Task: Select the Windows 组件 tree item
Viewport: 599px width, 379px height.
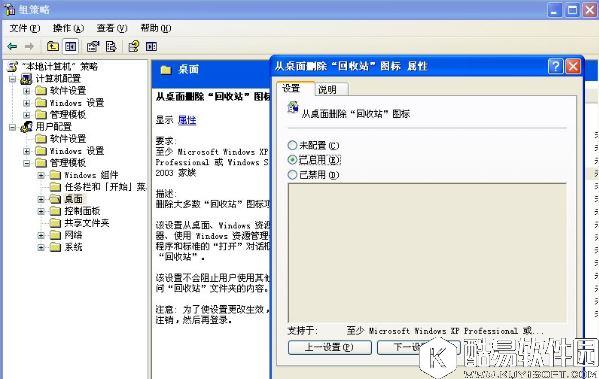Action: (91, 175)
